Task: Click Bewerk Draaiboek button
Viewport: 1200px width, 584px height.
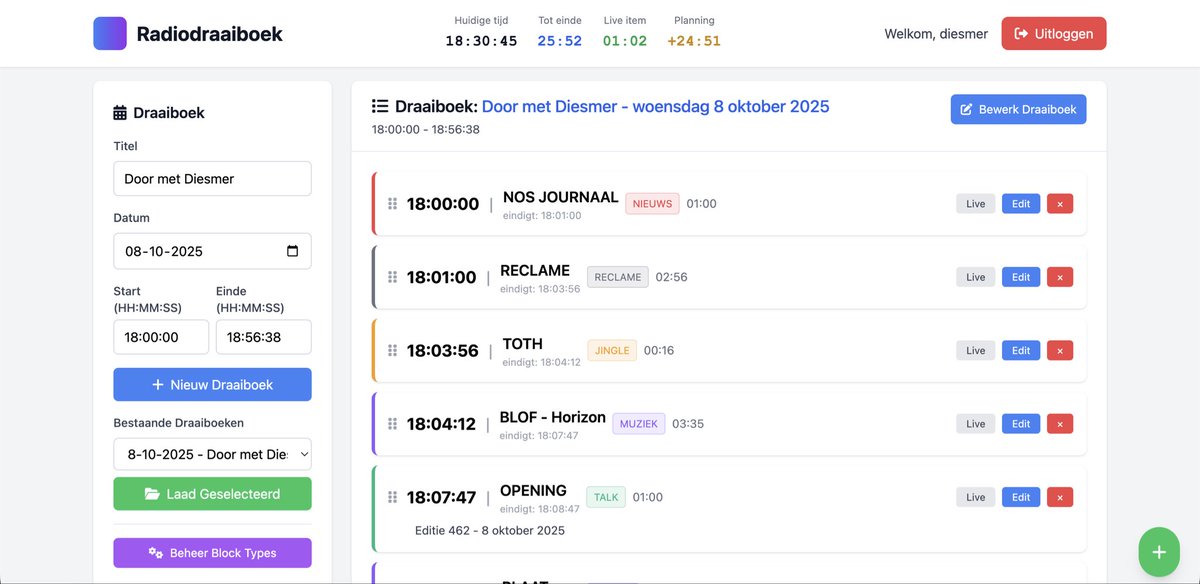Action: 1018,109
